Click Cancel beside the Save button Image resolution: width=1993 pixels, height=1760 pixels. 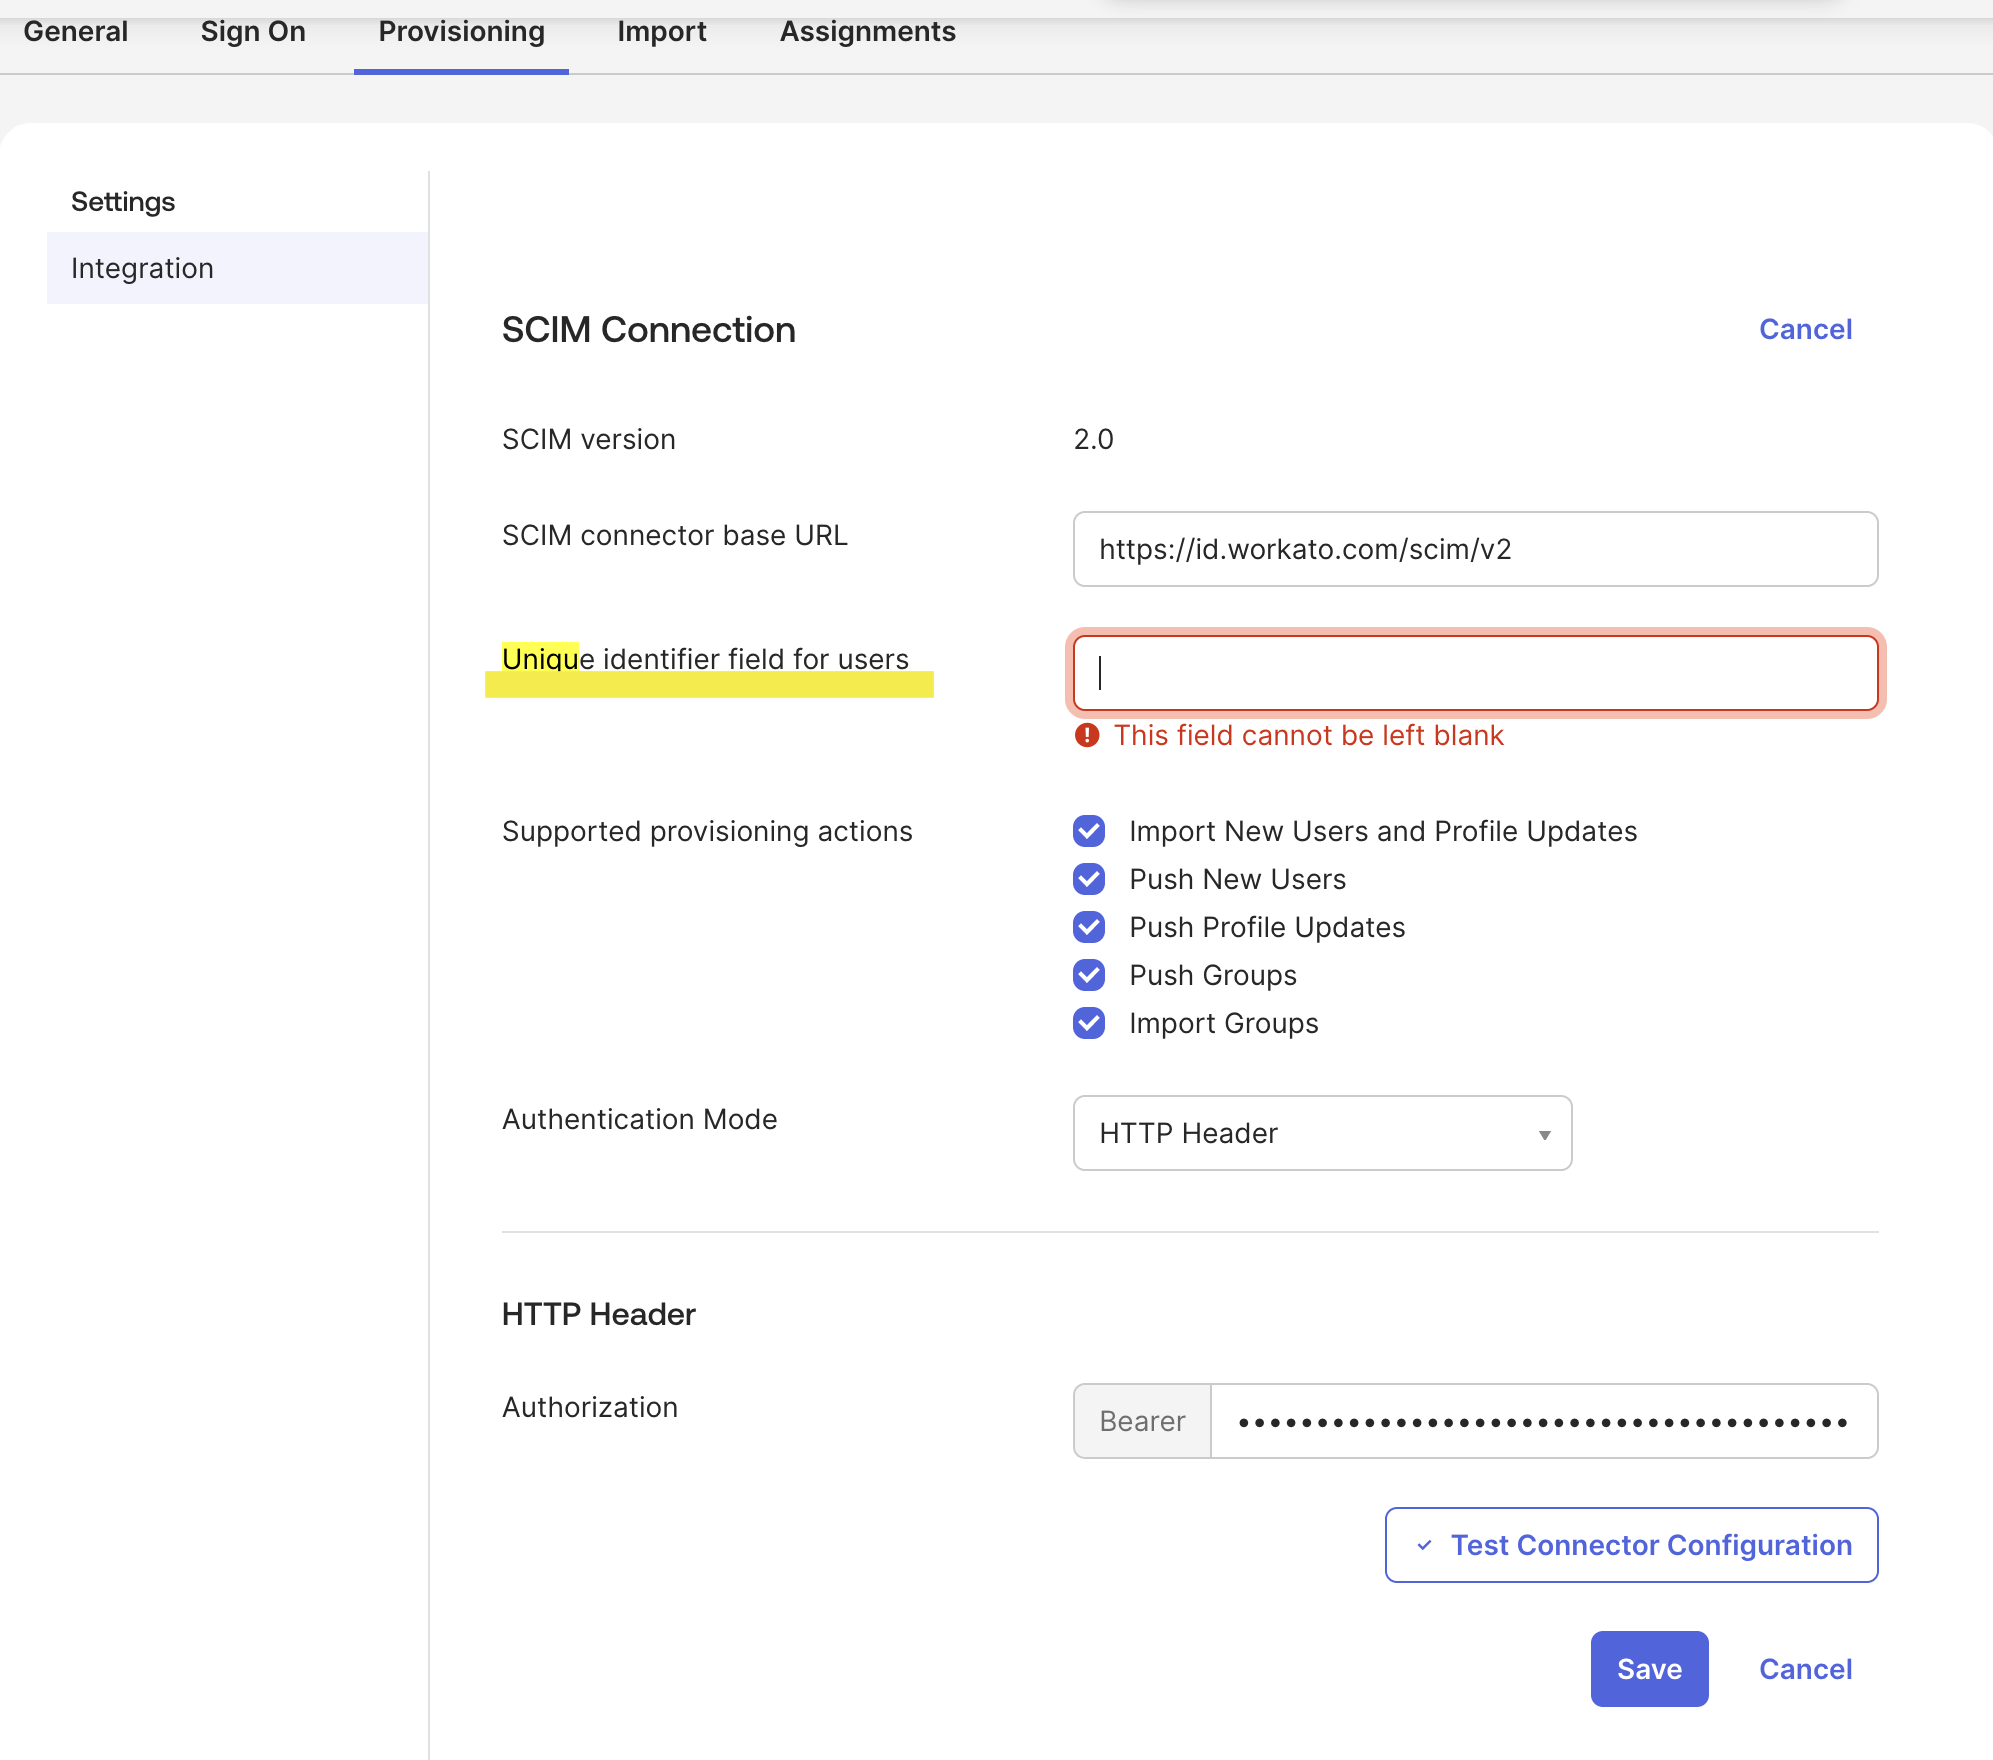point(1804,1668)
